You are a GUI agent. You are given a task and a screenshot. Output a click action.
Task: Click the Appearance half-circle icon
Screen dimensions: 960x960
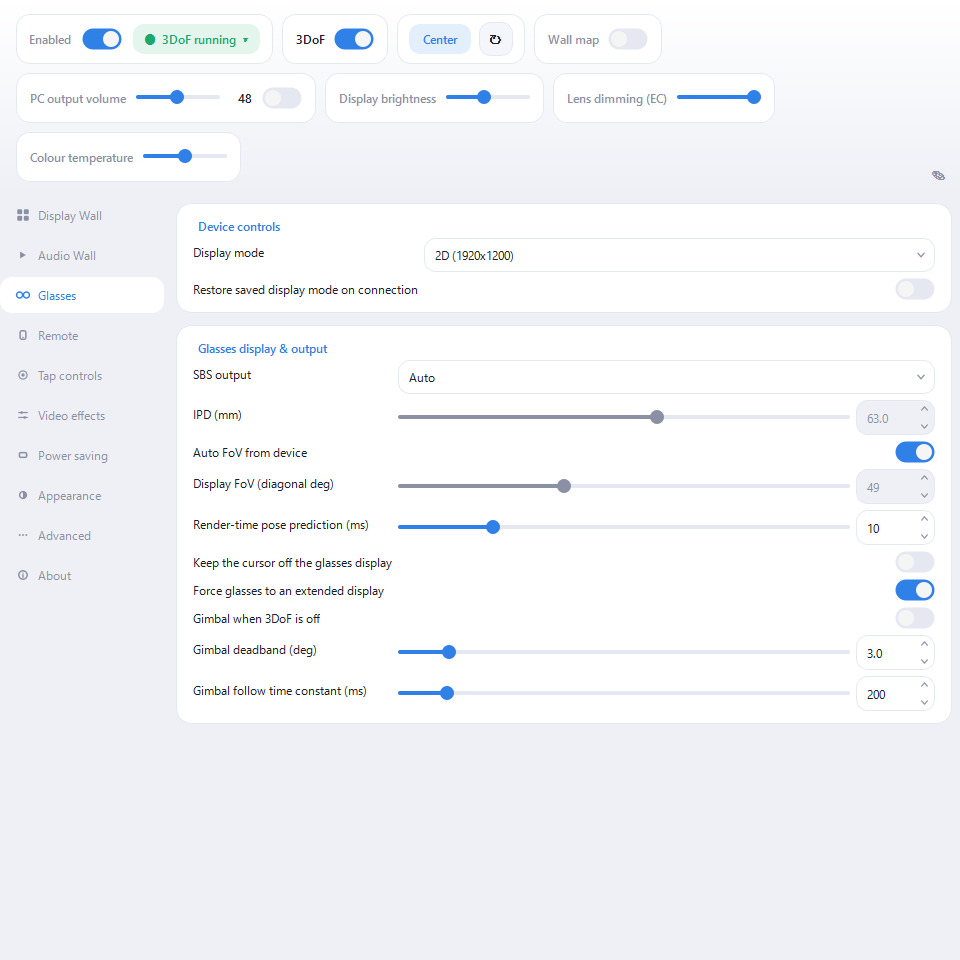click(x=23, y=495)
